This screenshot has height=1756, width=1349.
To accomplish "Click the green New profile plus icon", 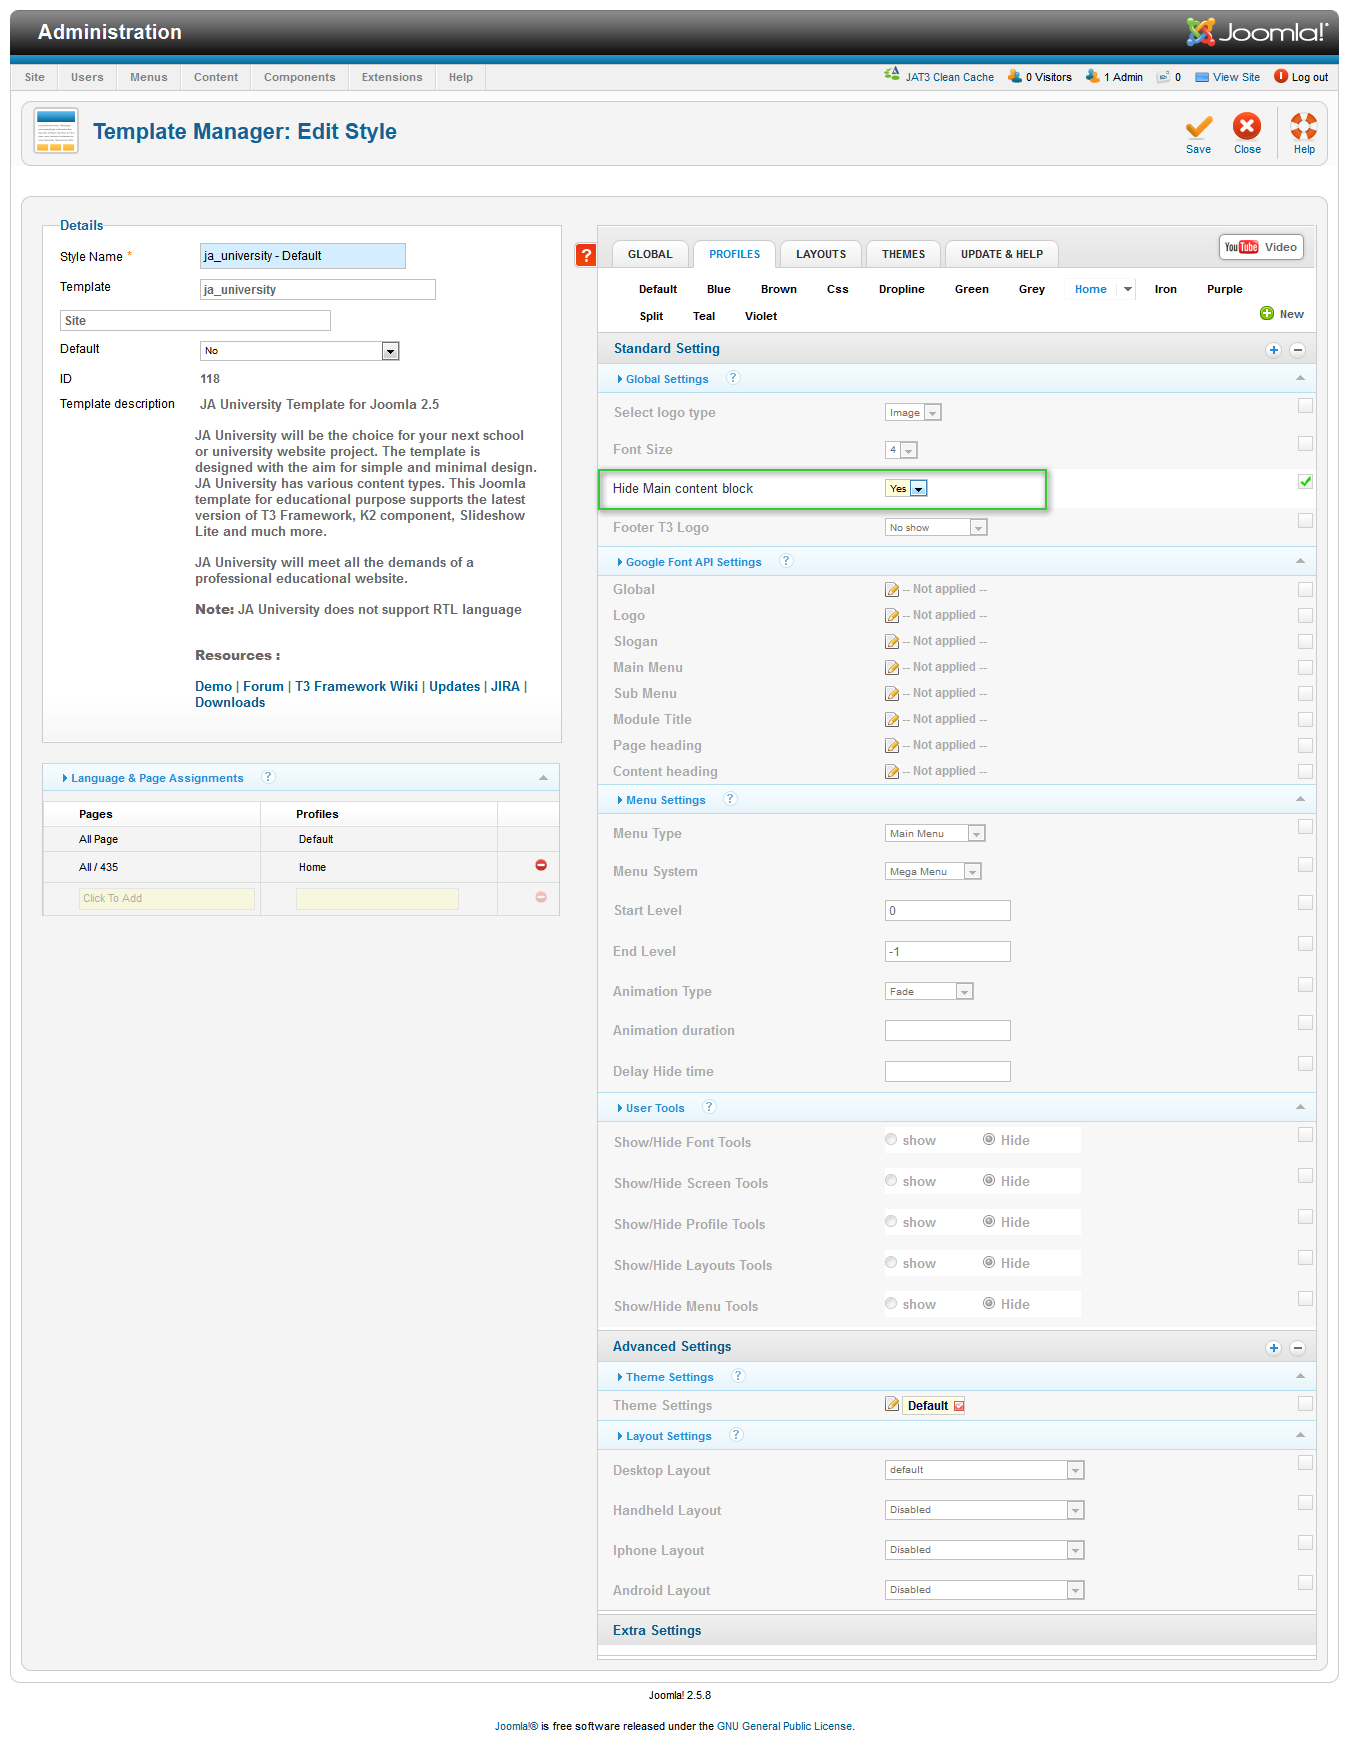I will (x=1267, y=314).
